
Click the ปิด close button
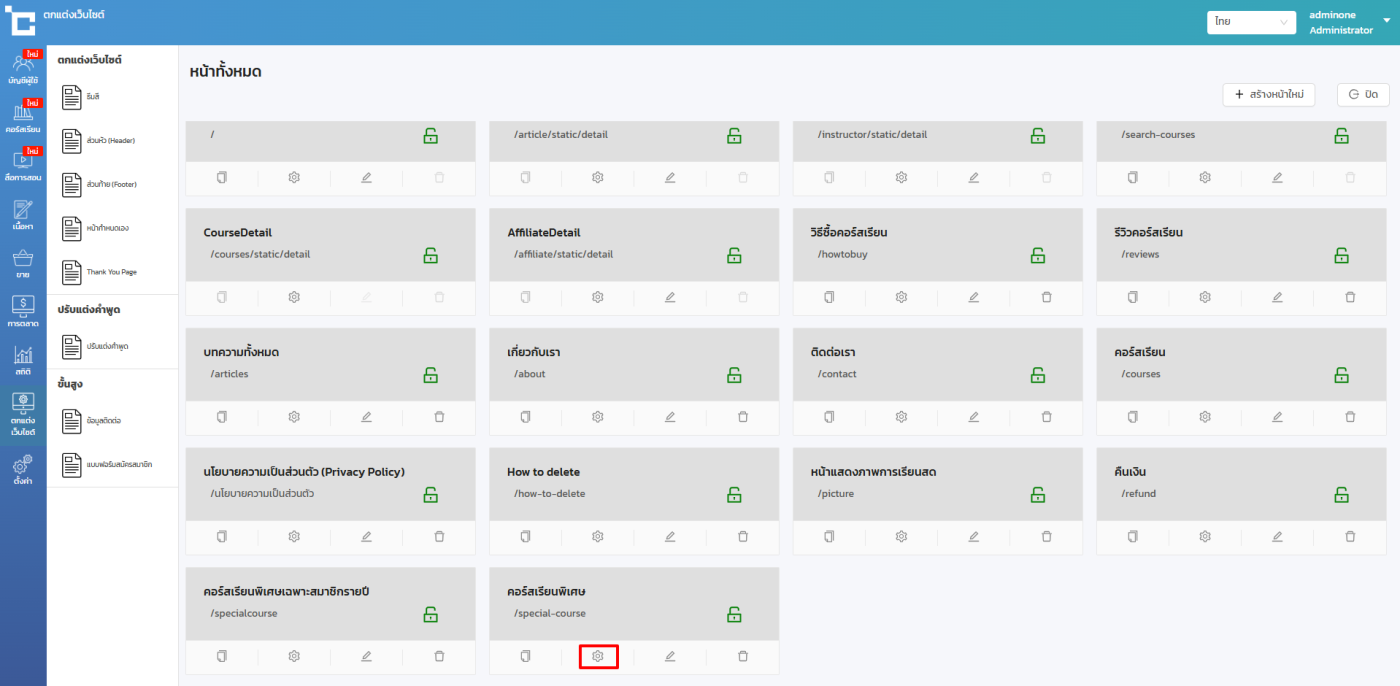click(x=1363, y=94)
